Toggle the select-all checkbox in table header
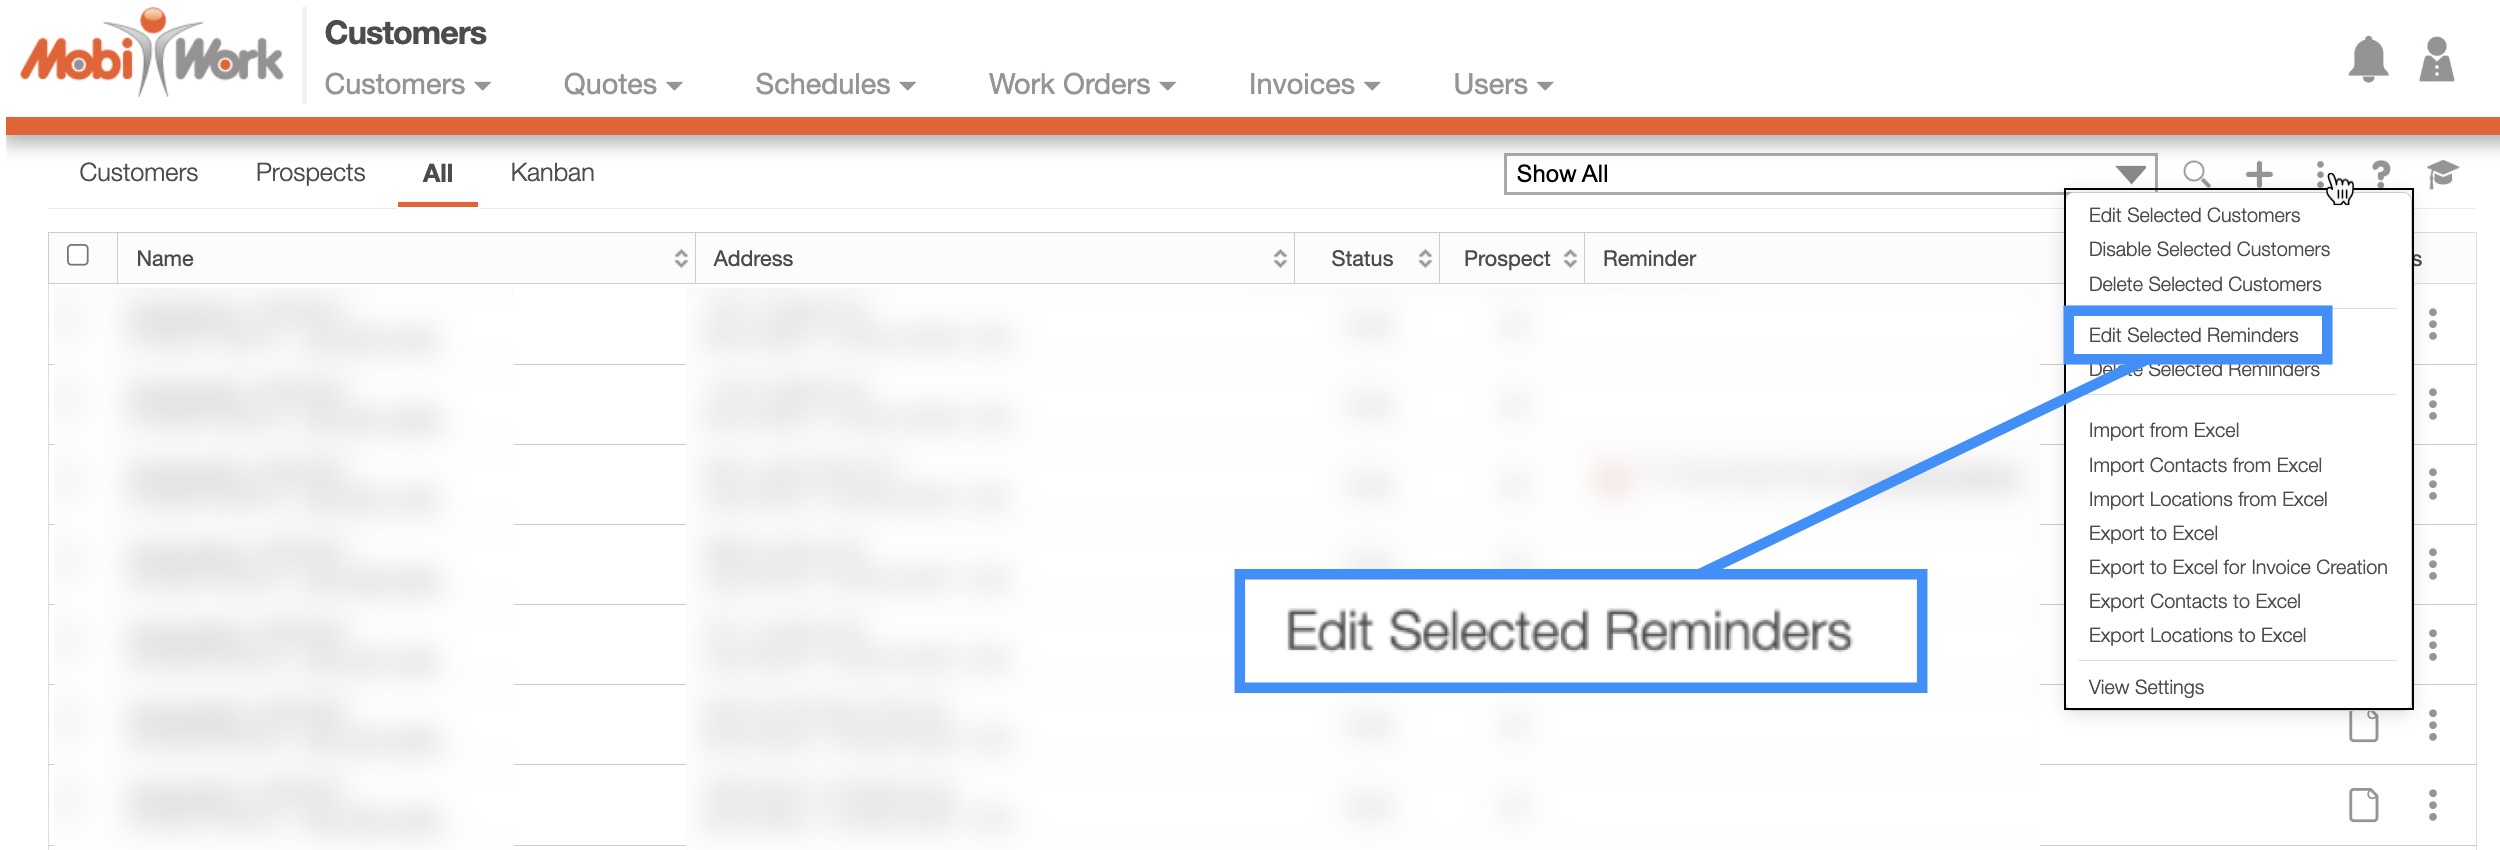This screenshot has height=850, width=2500. tap(78, 256)
